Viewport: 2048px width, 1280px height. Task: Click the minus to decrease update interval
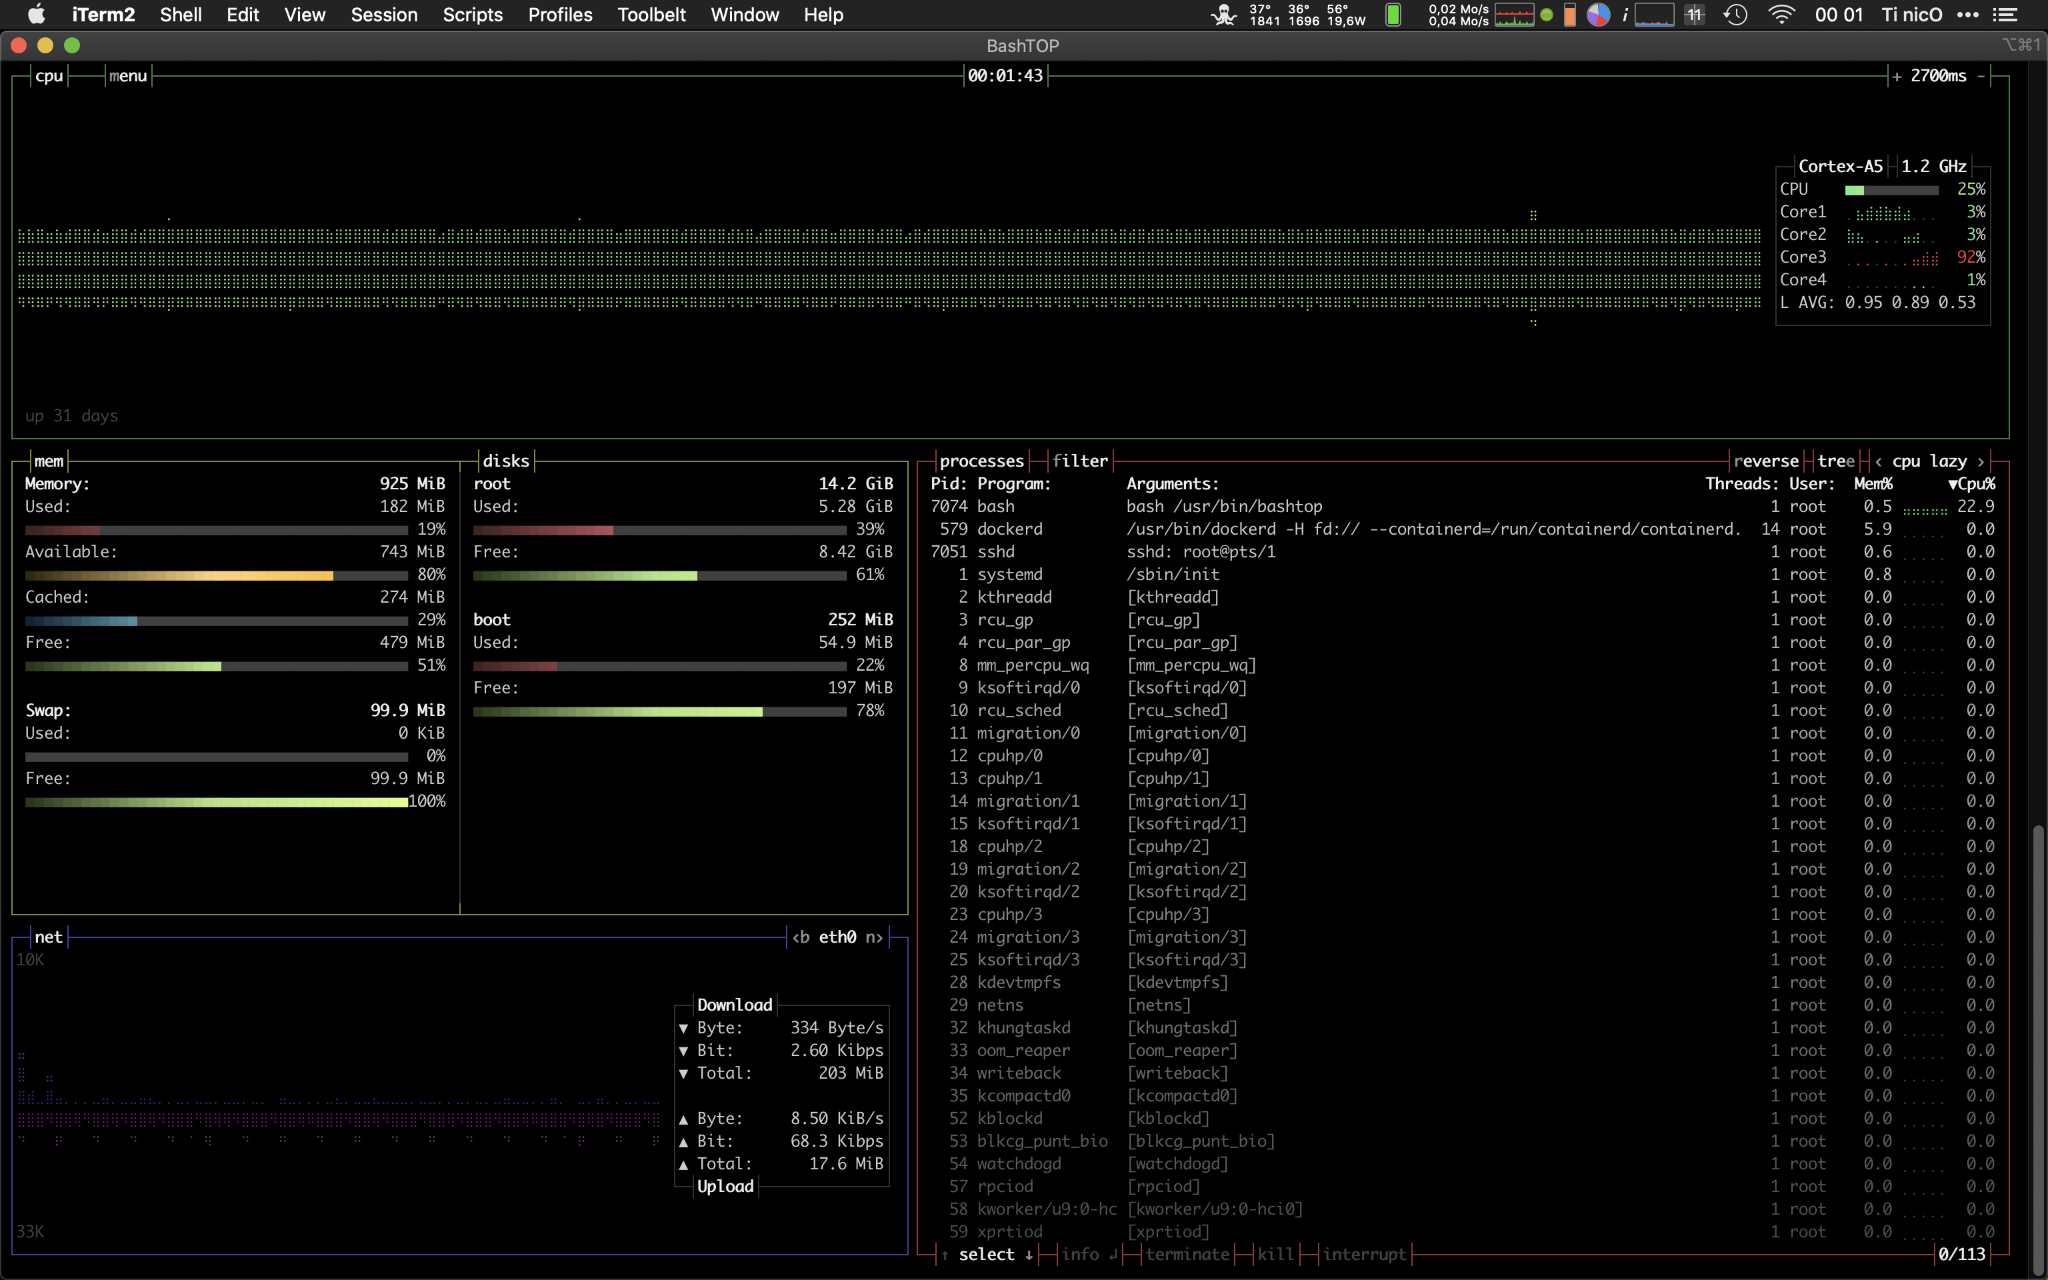tap(1981, 76)
